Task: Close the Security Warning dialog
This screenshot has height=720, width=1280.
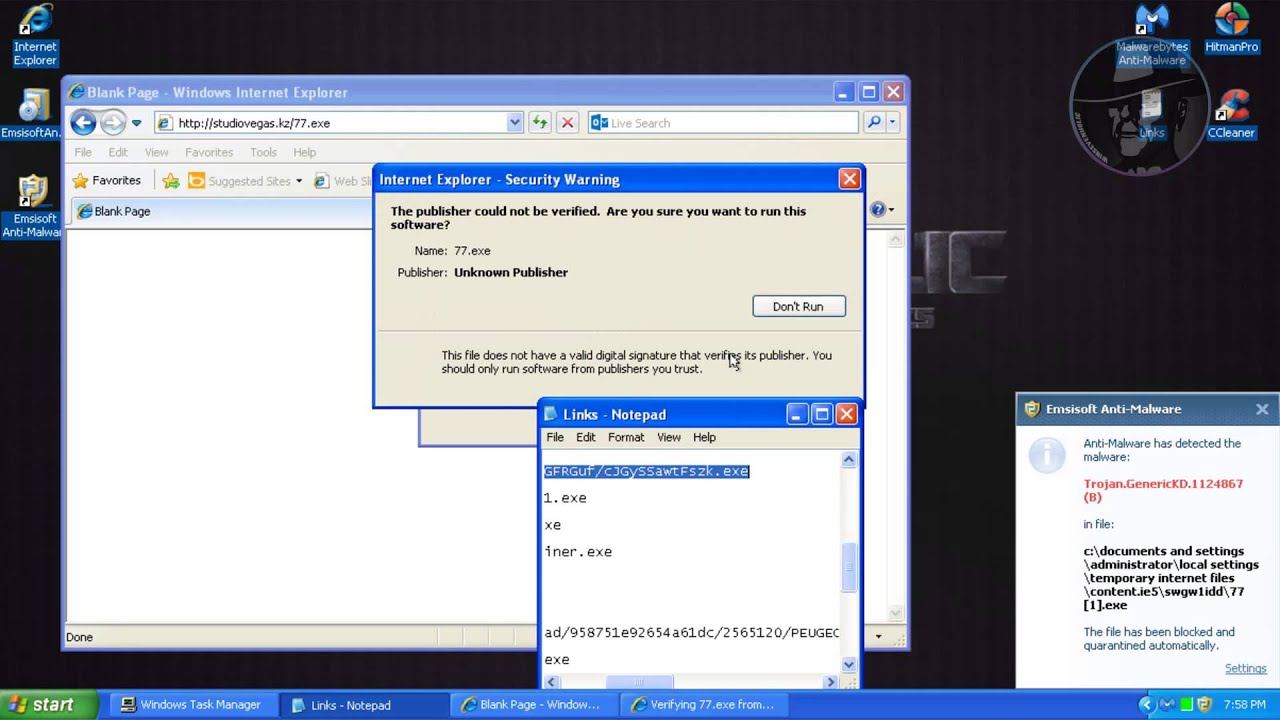Action: point(849,179)
